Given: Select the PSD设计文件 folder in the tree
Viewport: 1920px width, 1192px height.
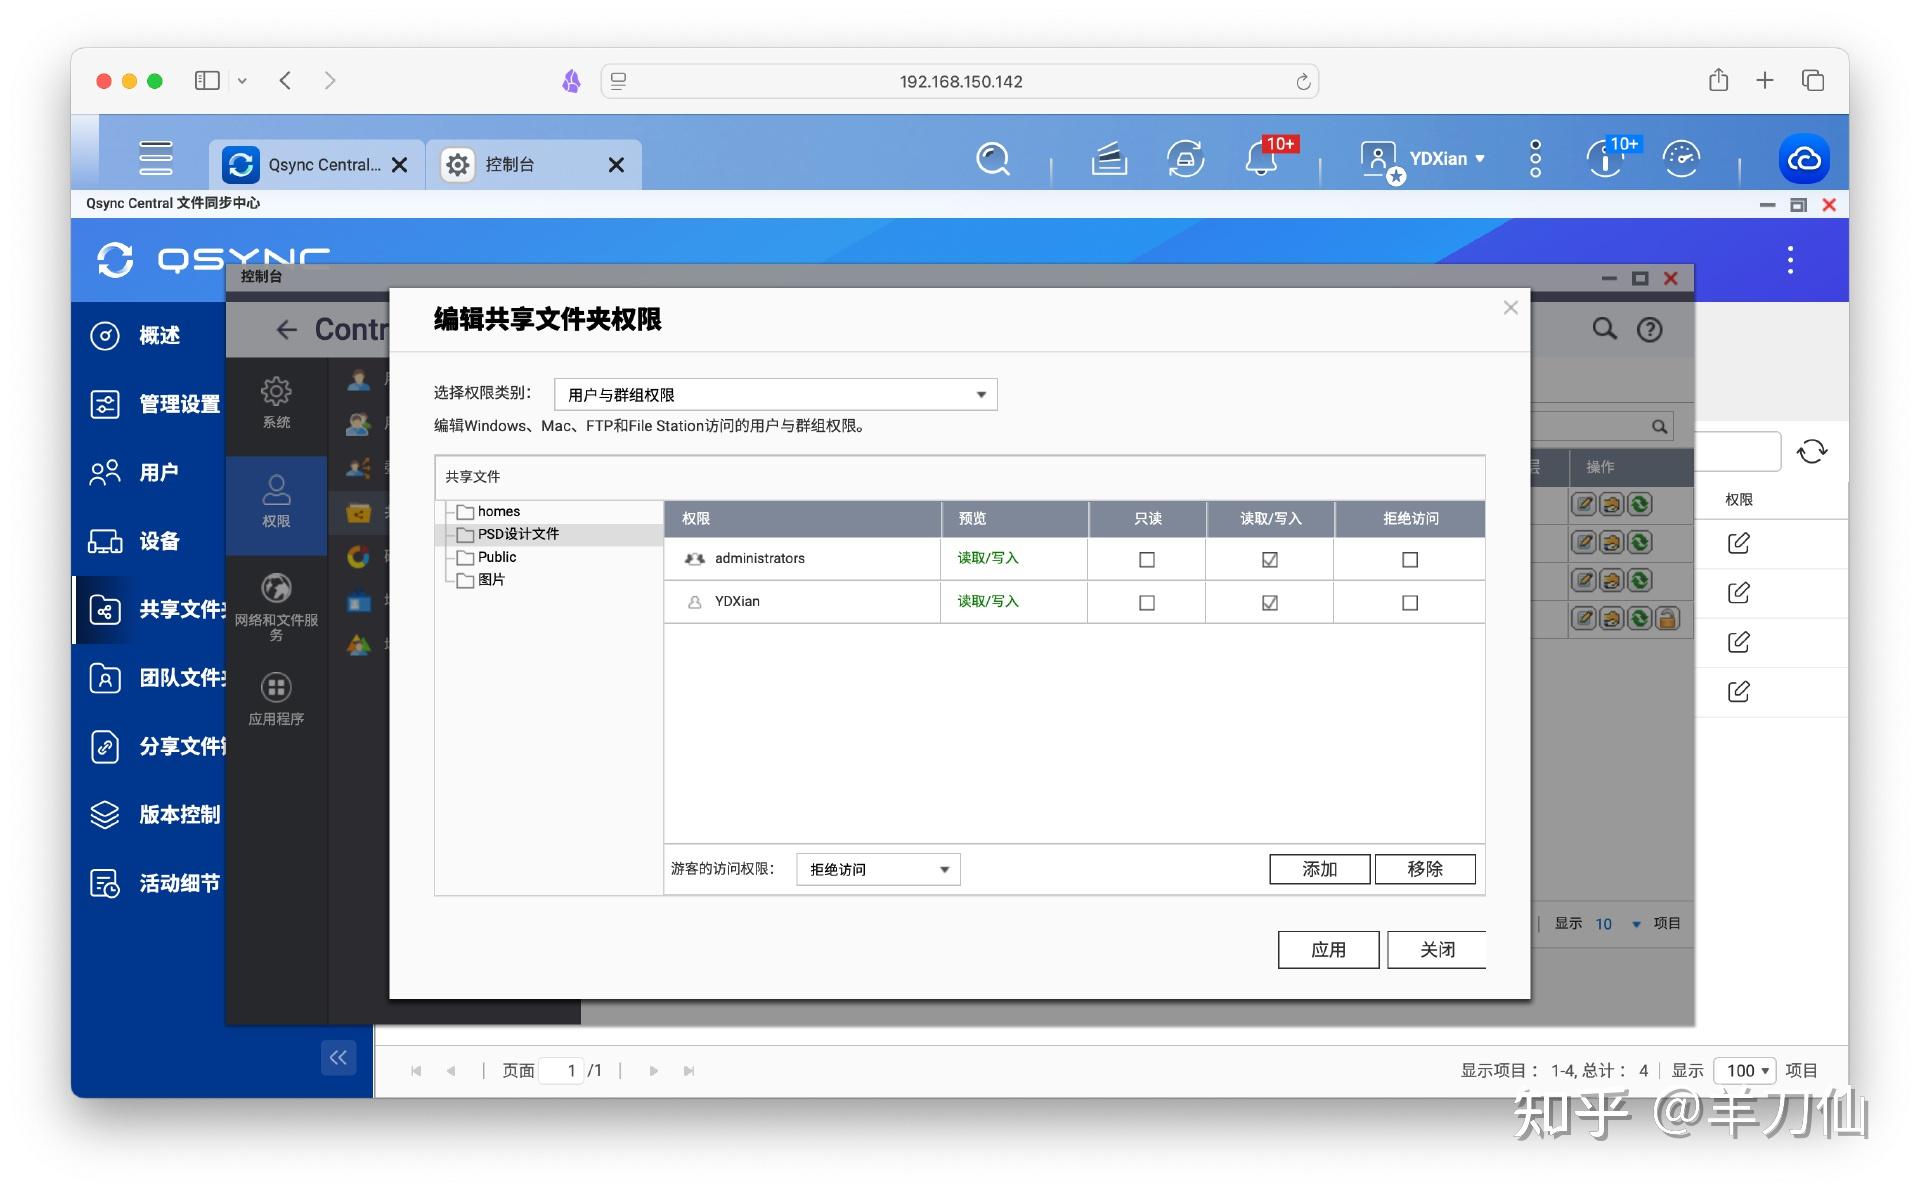Looking at the screenshot, I should [517, 534].
